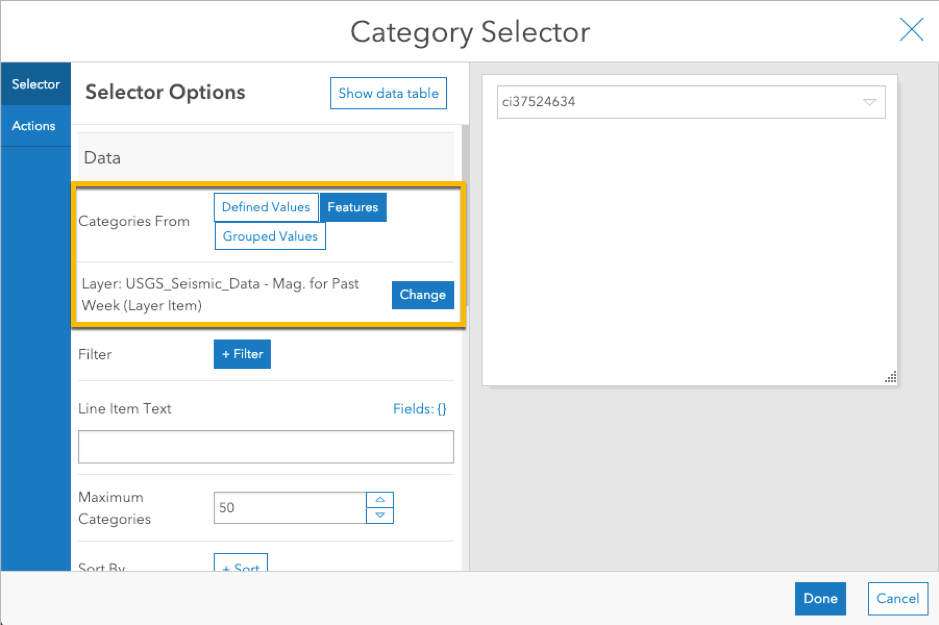939x625 pixels.
Task: Add a new filter with + Filter
Action: click(x=242, y=354)
